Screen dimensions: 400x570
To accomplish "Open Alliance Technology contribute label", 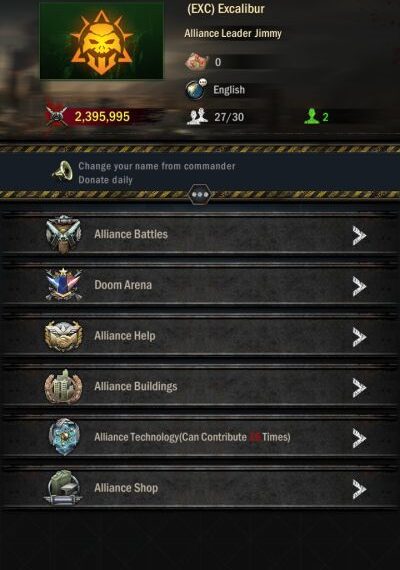I will 192,437.
